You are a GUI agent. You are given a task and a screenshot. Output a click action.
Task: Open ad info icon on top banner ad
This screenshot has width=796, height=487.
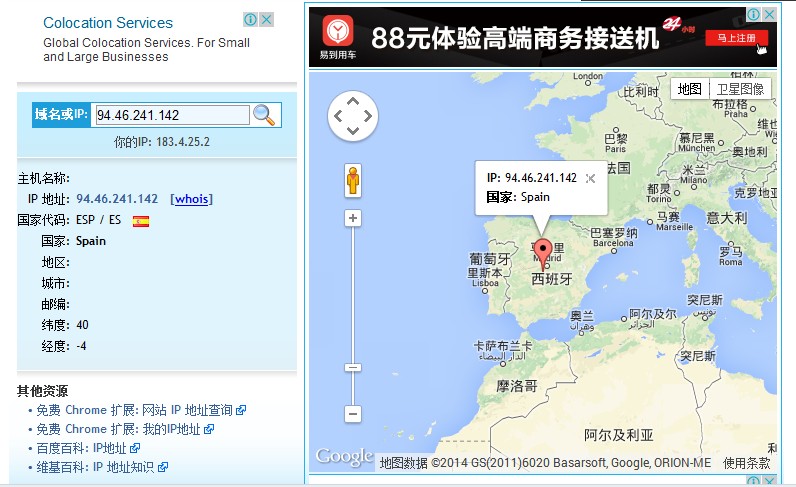(x=753, y=14)
